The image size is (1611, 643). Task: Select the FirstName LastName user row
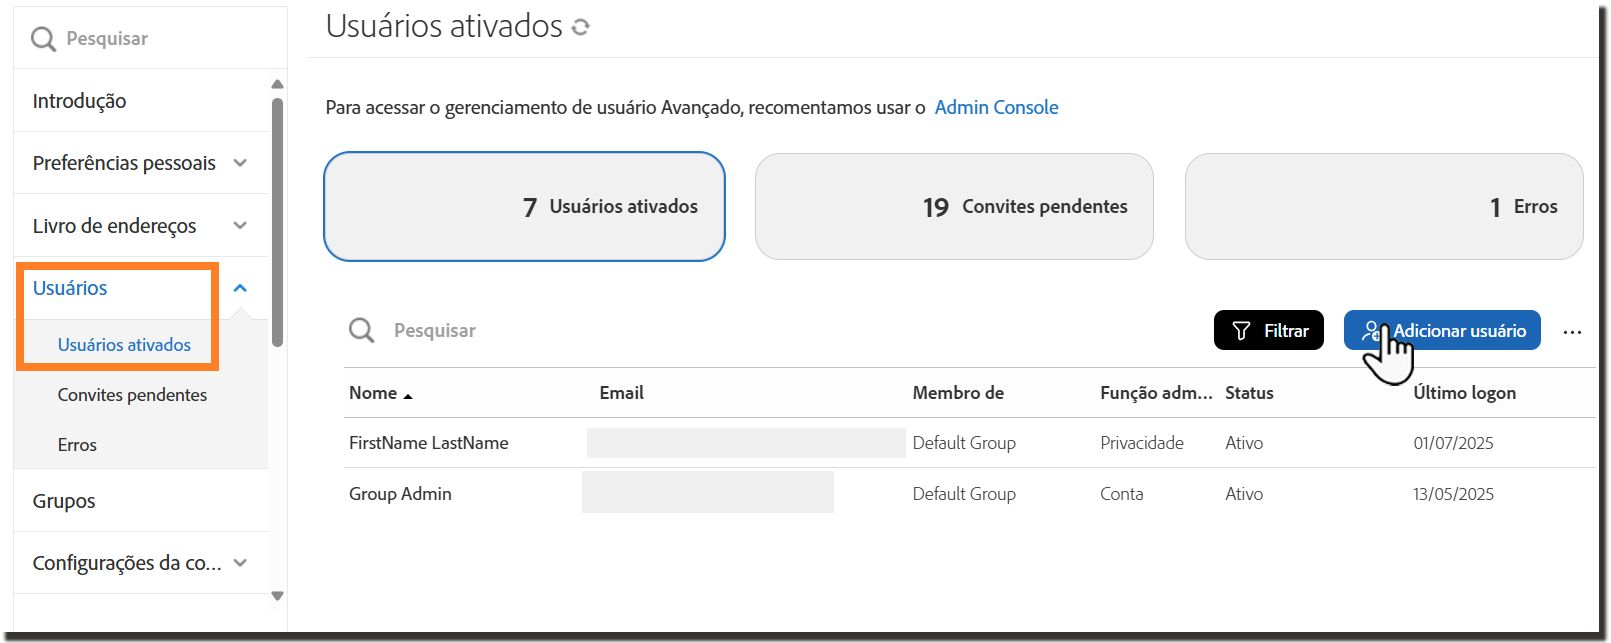coord(970,443)
